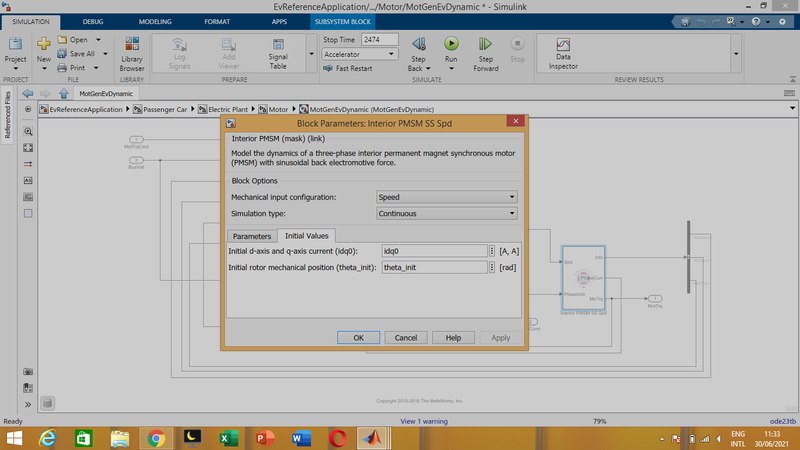The width and height of the screenshot is (800, 450).
Task: Open MATLAB from the Windows taskbar
Action: [x=372, y=438]
